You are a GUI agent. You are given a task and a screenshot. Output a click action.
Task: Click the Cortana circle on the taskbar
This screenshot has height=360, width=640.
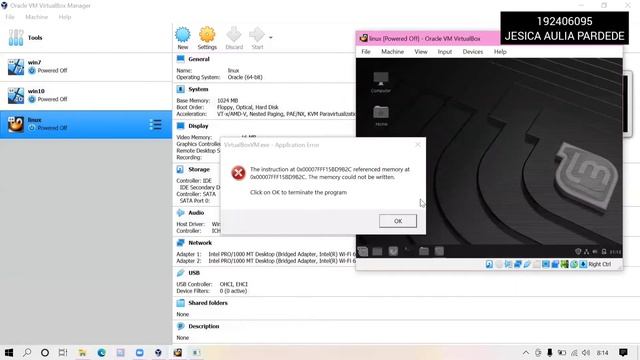tap(45, 353)
